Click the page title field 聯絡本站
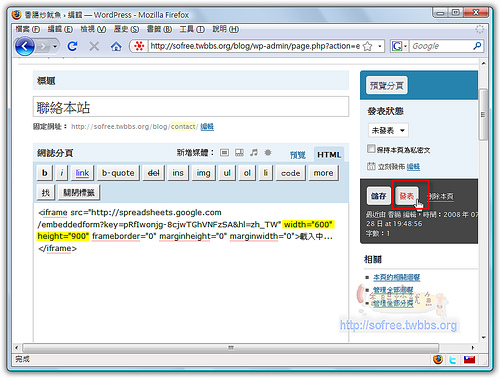Image resolution: width=500 pixels, height=378 pixels. (x=191, y=107)
